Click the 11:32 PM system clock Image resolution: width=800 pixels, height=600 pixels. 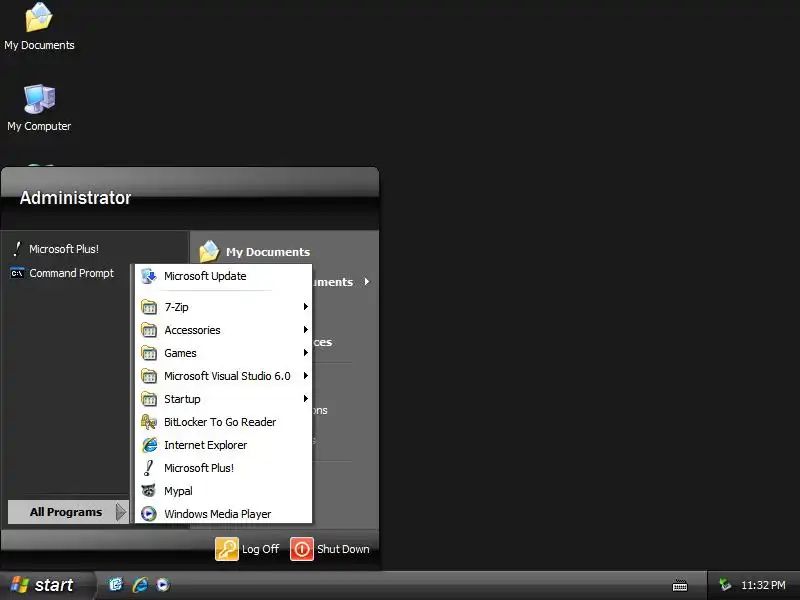[763, 585]
